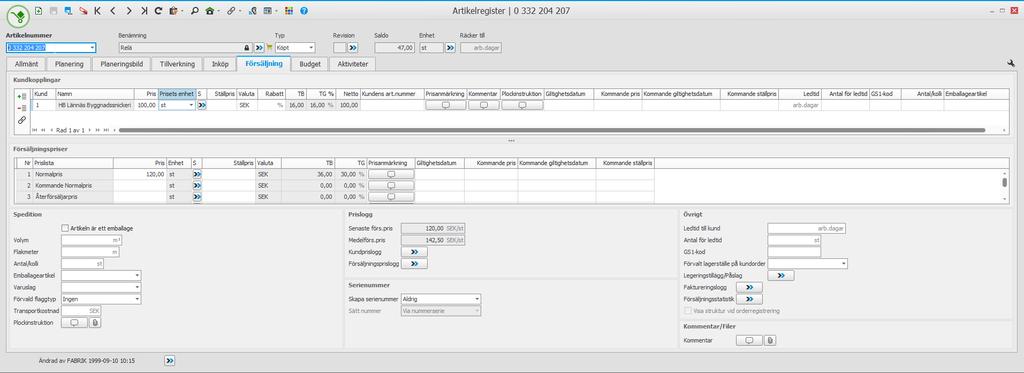Screen dimensions: 1024x373
Task: Click the Kundkopplingar horizontal scrollbar
Action: 552,130
